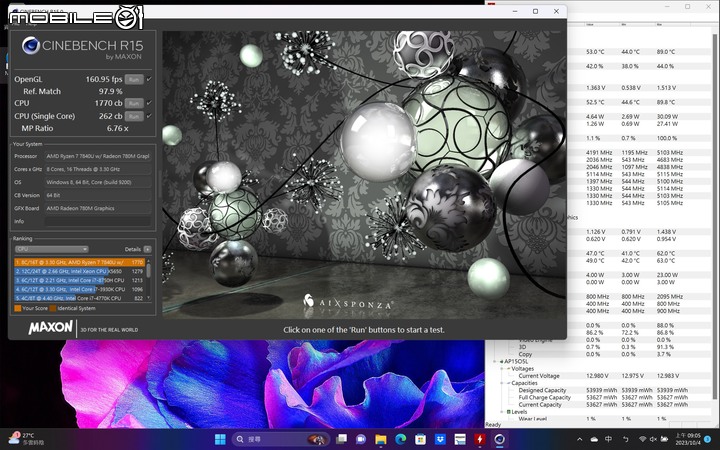Maximize the Cinebench window
The width and height of the screenshot is (720, 450).
(x=535, y=11)
